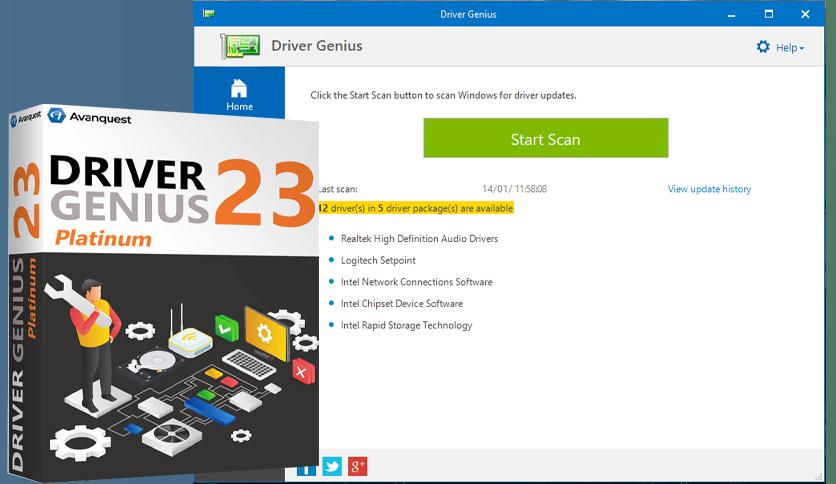
Task: Click the Avanquest logo on the box
Action: click(x=89, y=117)
